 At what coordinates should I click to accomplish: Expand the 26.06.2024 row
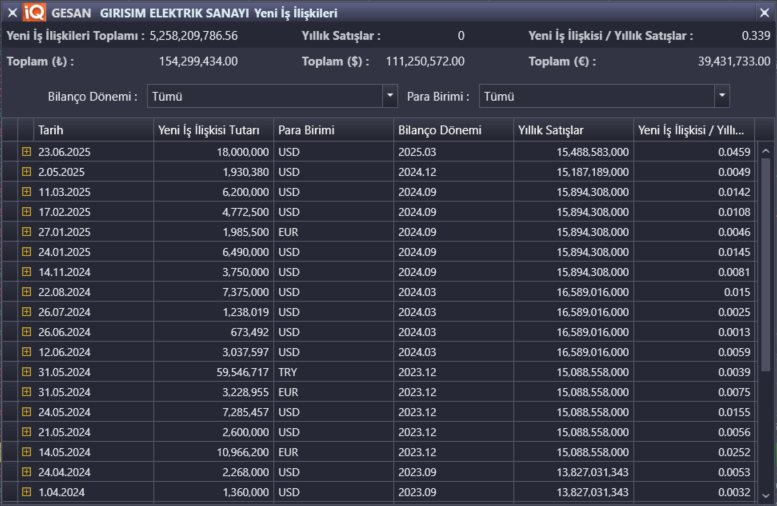click(x=26, y=332)
